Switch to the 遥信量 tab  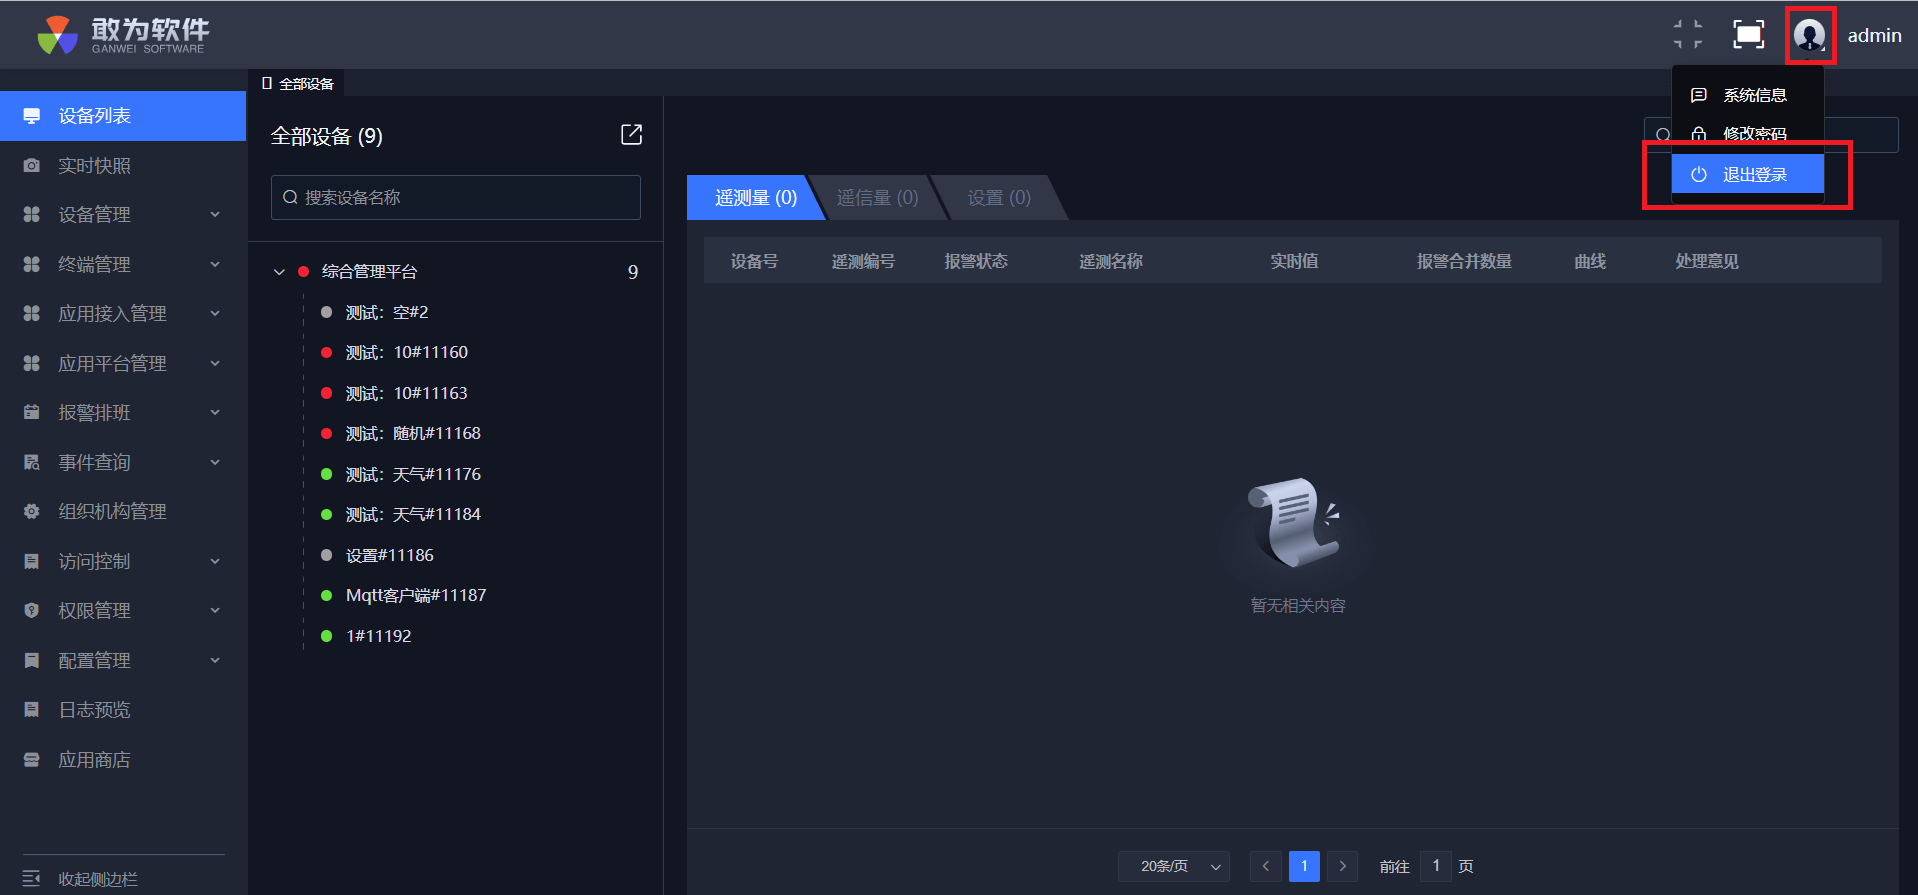pyautogui.click(x=877, y=198)
